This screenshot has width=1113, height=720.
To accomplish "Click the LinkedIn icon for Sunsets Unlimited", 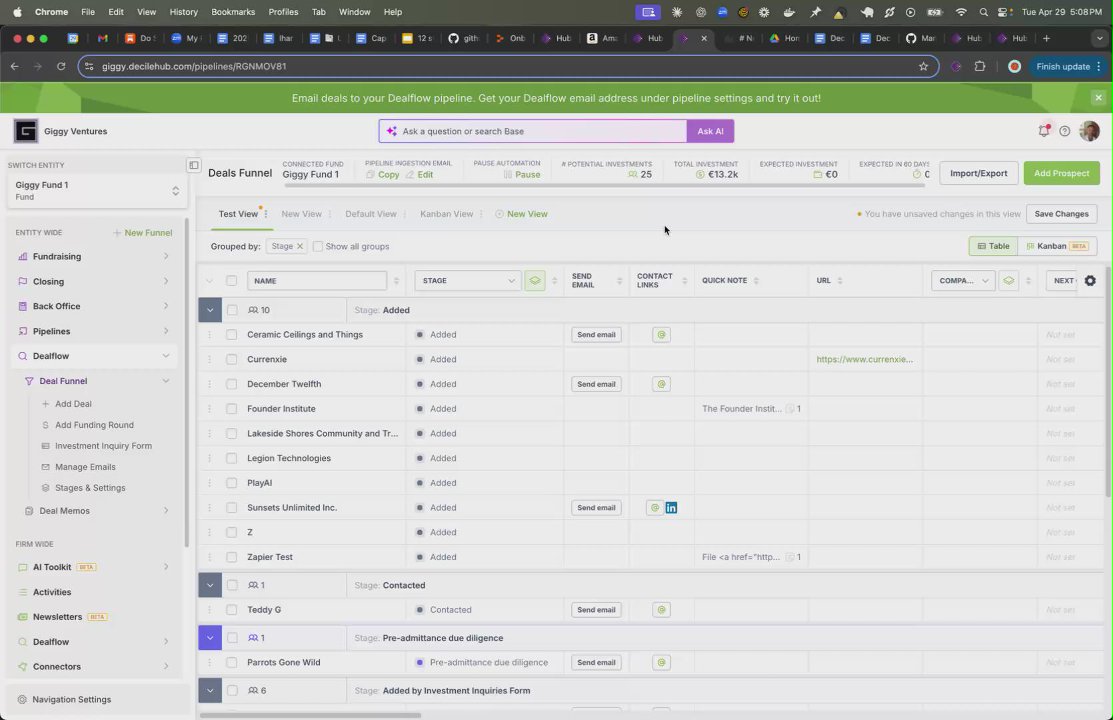I will pyautogui.click(x=671, y=508).
